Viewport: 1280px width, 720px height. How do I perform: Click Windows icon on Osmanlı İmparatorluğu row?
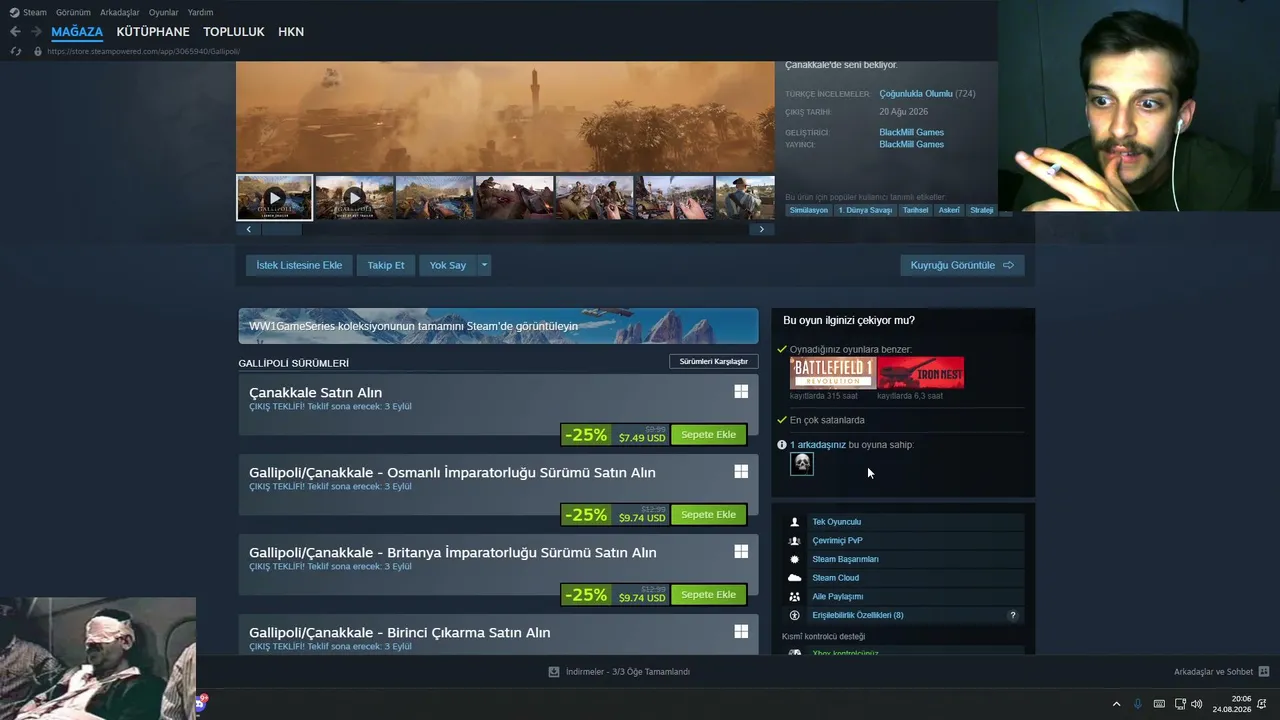point(741,472)
